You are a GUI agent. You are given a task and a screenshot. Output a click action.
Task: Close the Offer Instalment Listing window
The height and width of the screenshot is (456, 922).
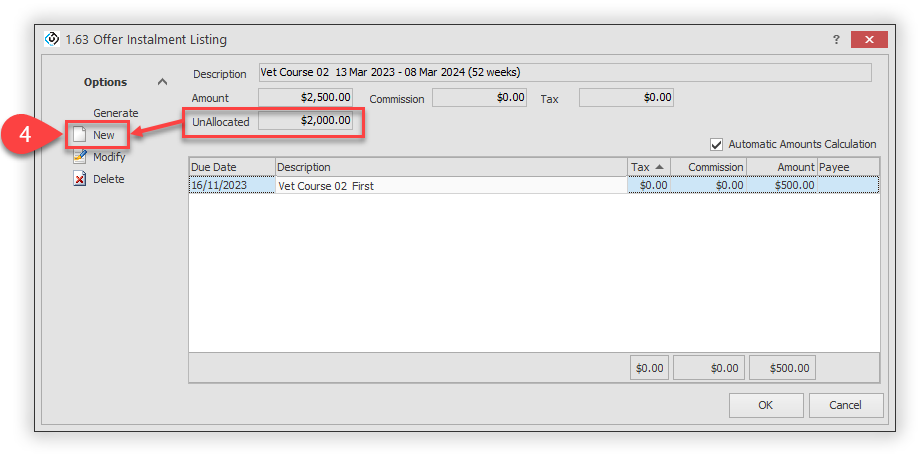pyautogui.click(x=869, y=39)
